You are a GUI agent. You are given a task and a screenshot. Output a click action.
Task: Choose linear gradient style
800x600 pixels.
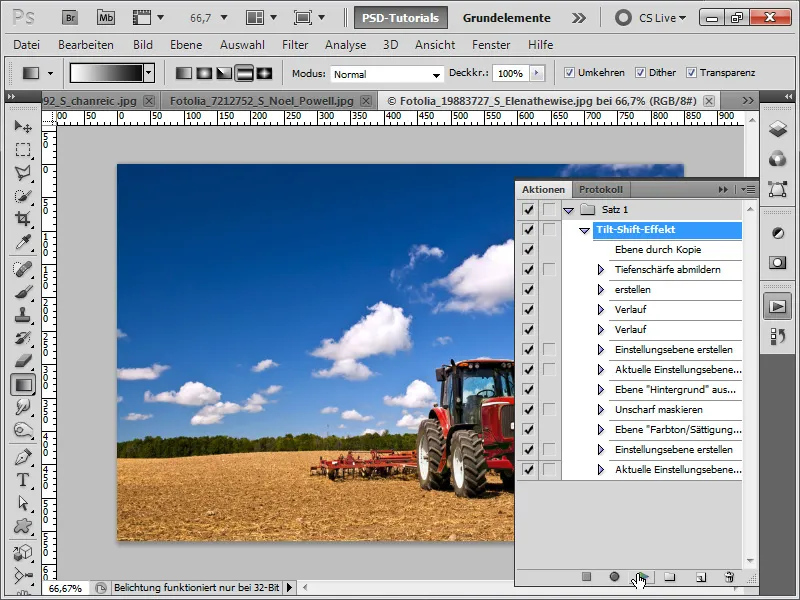pos(184,73)
